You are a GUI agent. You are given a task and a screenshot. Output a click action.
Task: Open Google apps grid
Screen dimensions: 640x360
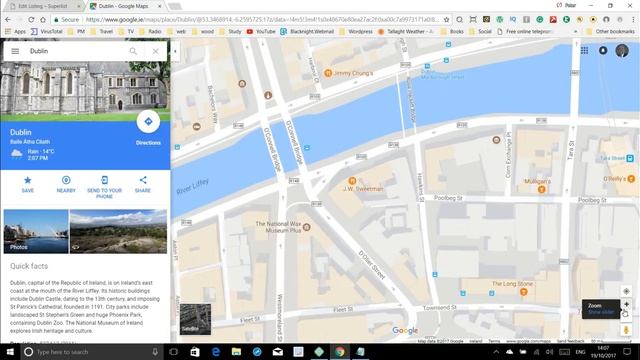[584, 50]
